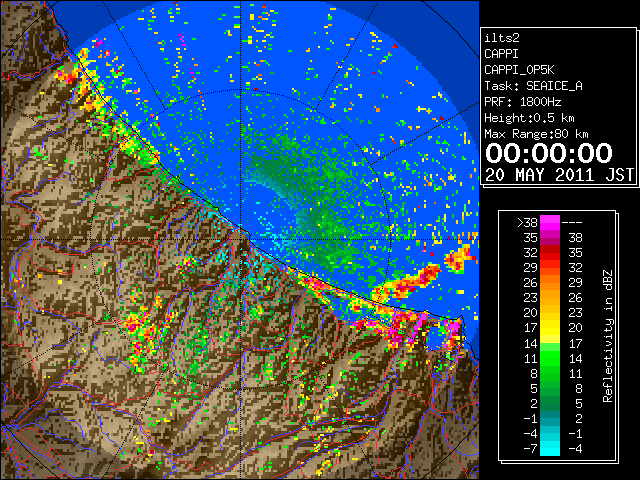The width and height of the screenshot is (640, 480).
Task: Click the radar center at range ring crosshair
Action: click(x=240, y=239)
